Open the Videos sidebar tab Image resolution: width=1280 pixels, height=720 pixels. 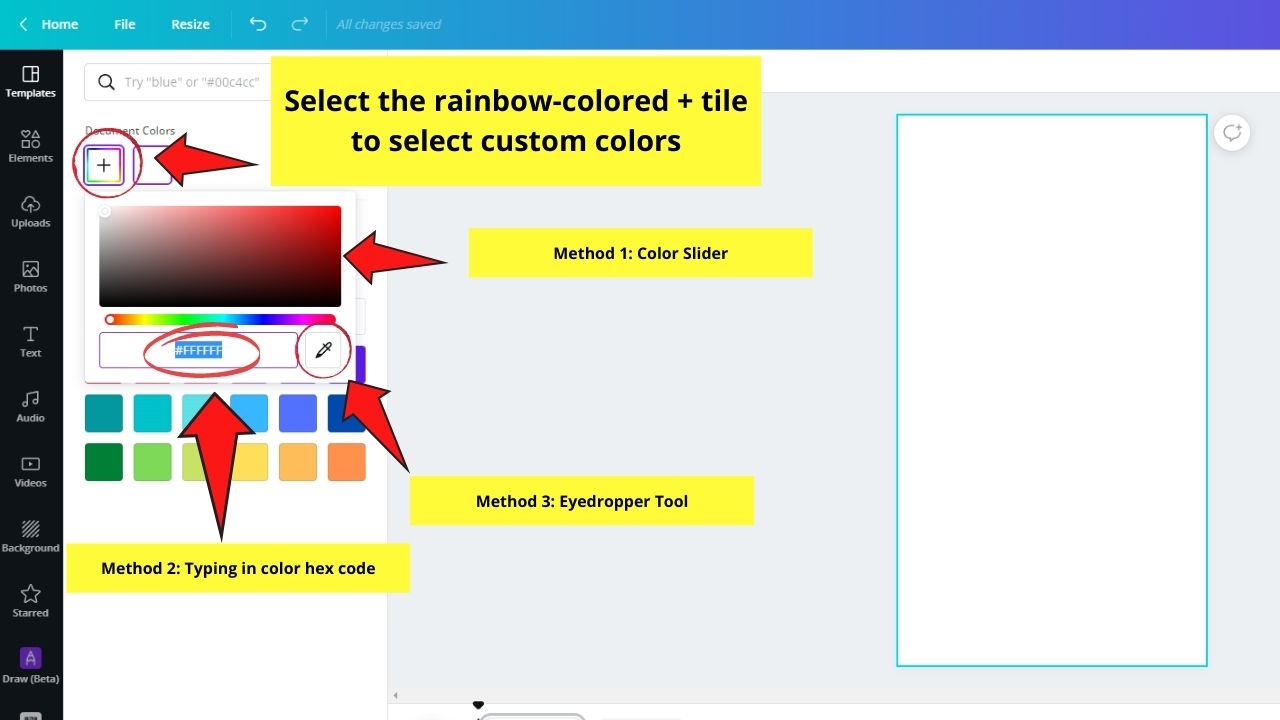31,472
